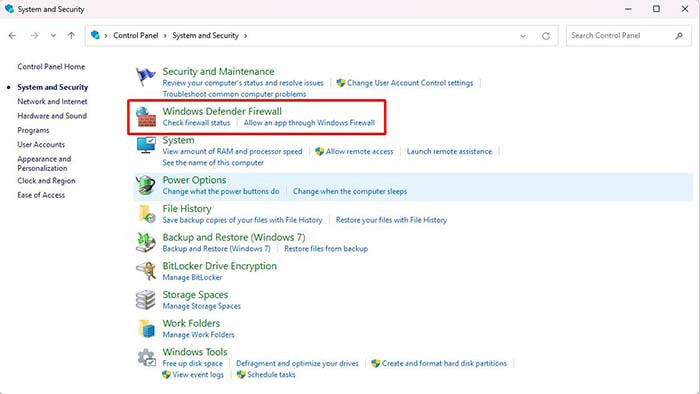The width and height of the screenshot is (700, 394).
Task: Click Manage Work Folders link
Action: click(x=198, y=335)
